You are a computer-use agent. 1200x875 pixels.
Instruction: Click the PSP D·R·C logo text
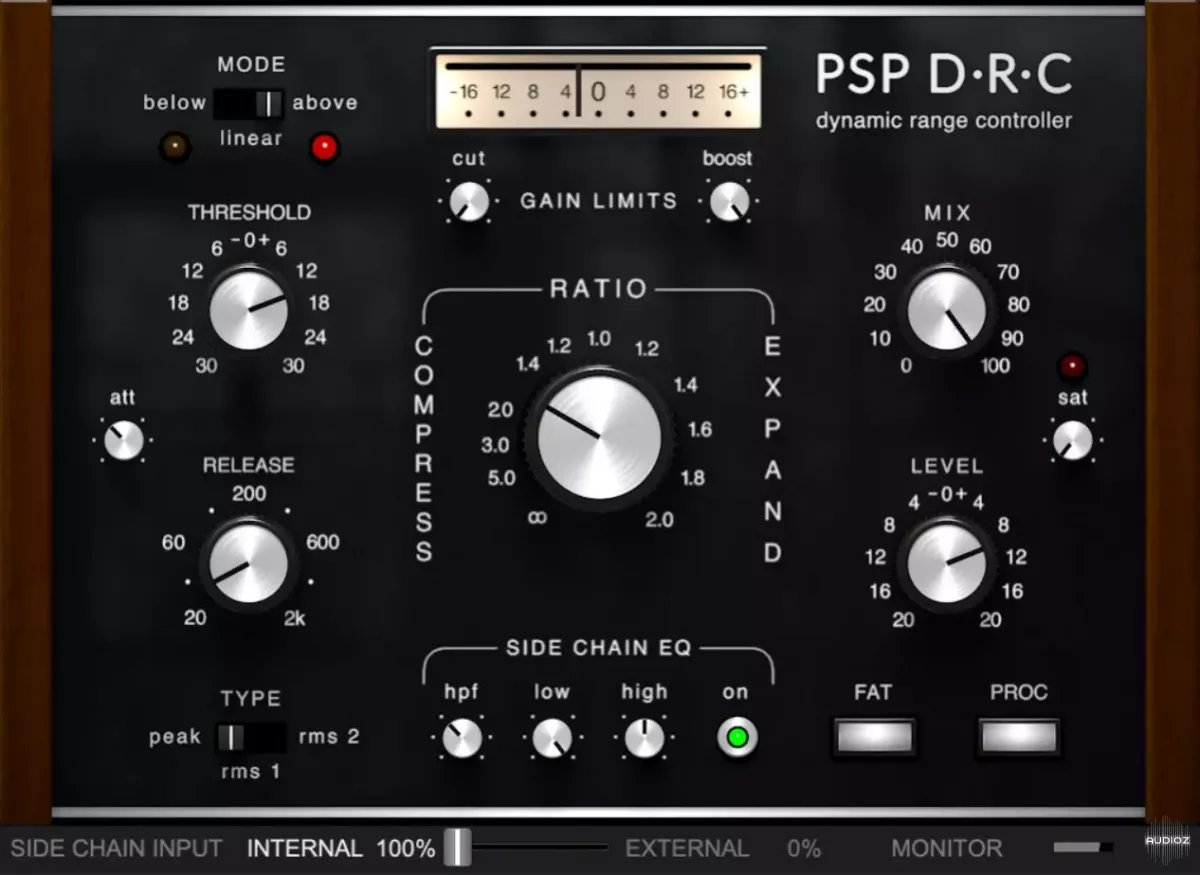point(944,74)
